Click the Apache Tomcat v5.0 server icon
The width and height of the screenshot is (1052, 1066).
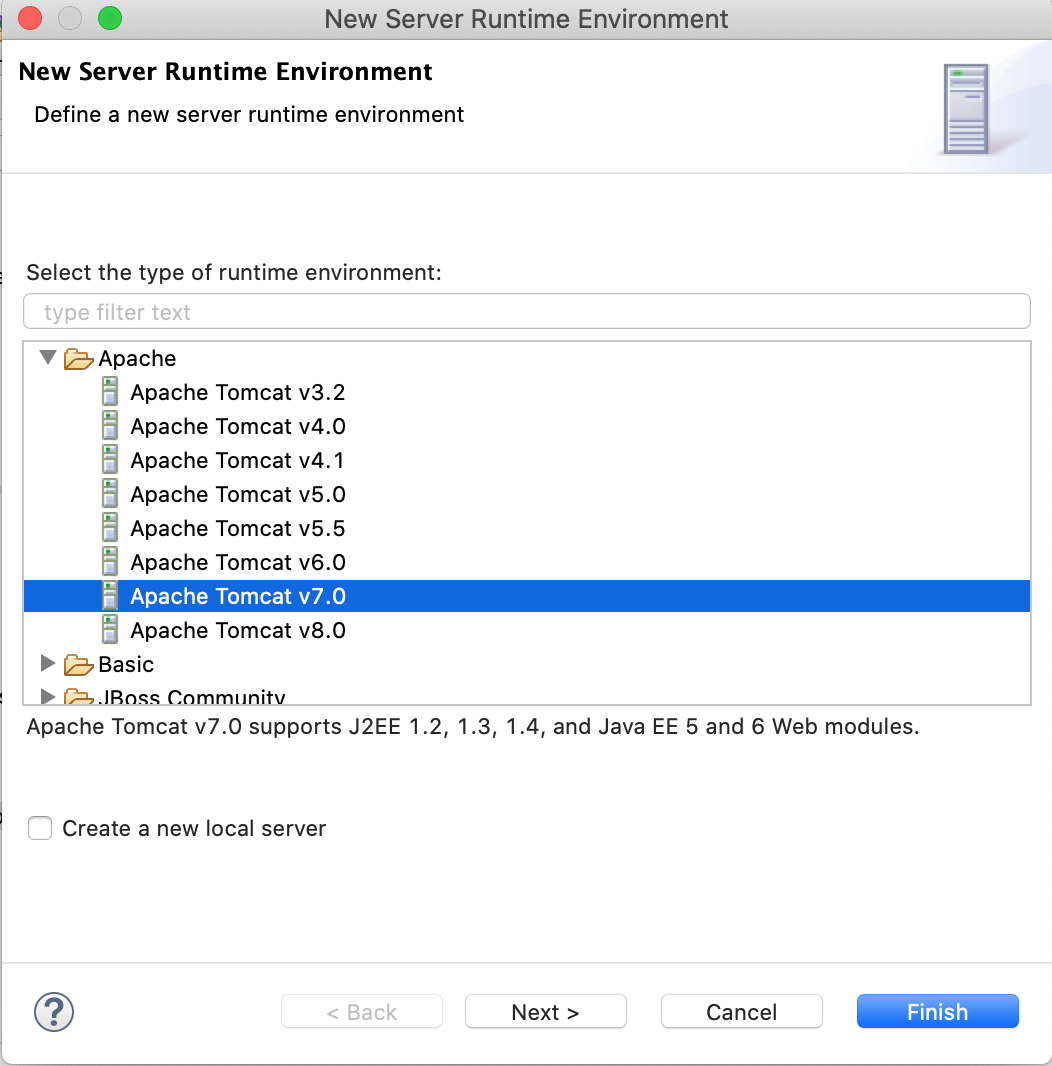(x=109, y=494)
